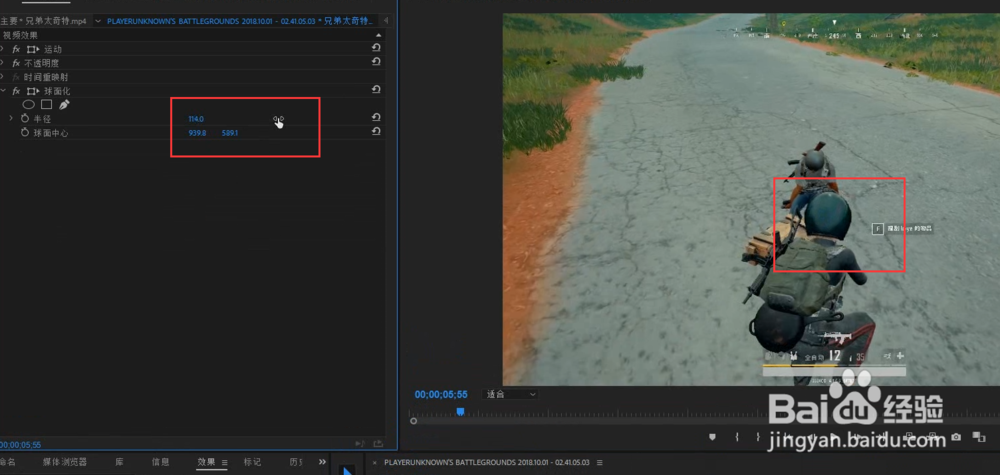
Task: Select the 运动 transform direct-manipulation icon
Action: 33,49
